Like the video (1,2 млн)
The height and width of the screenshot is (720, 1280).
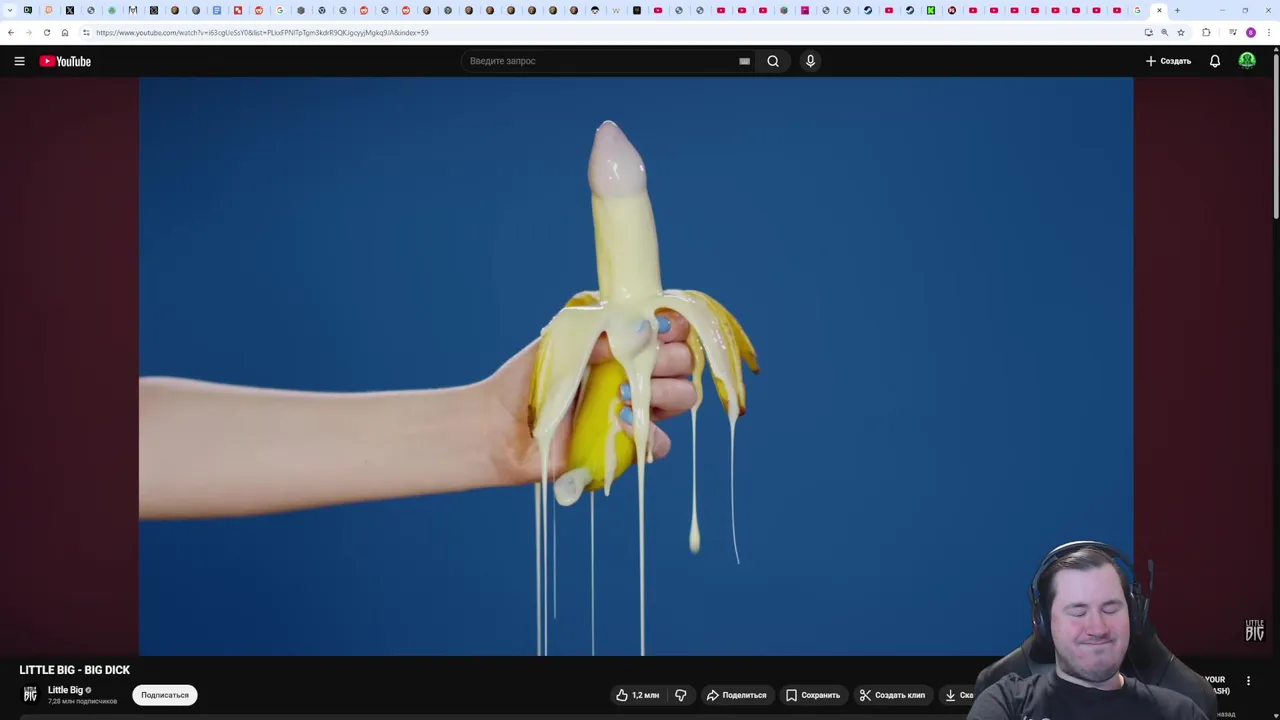click(638, 695)
